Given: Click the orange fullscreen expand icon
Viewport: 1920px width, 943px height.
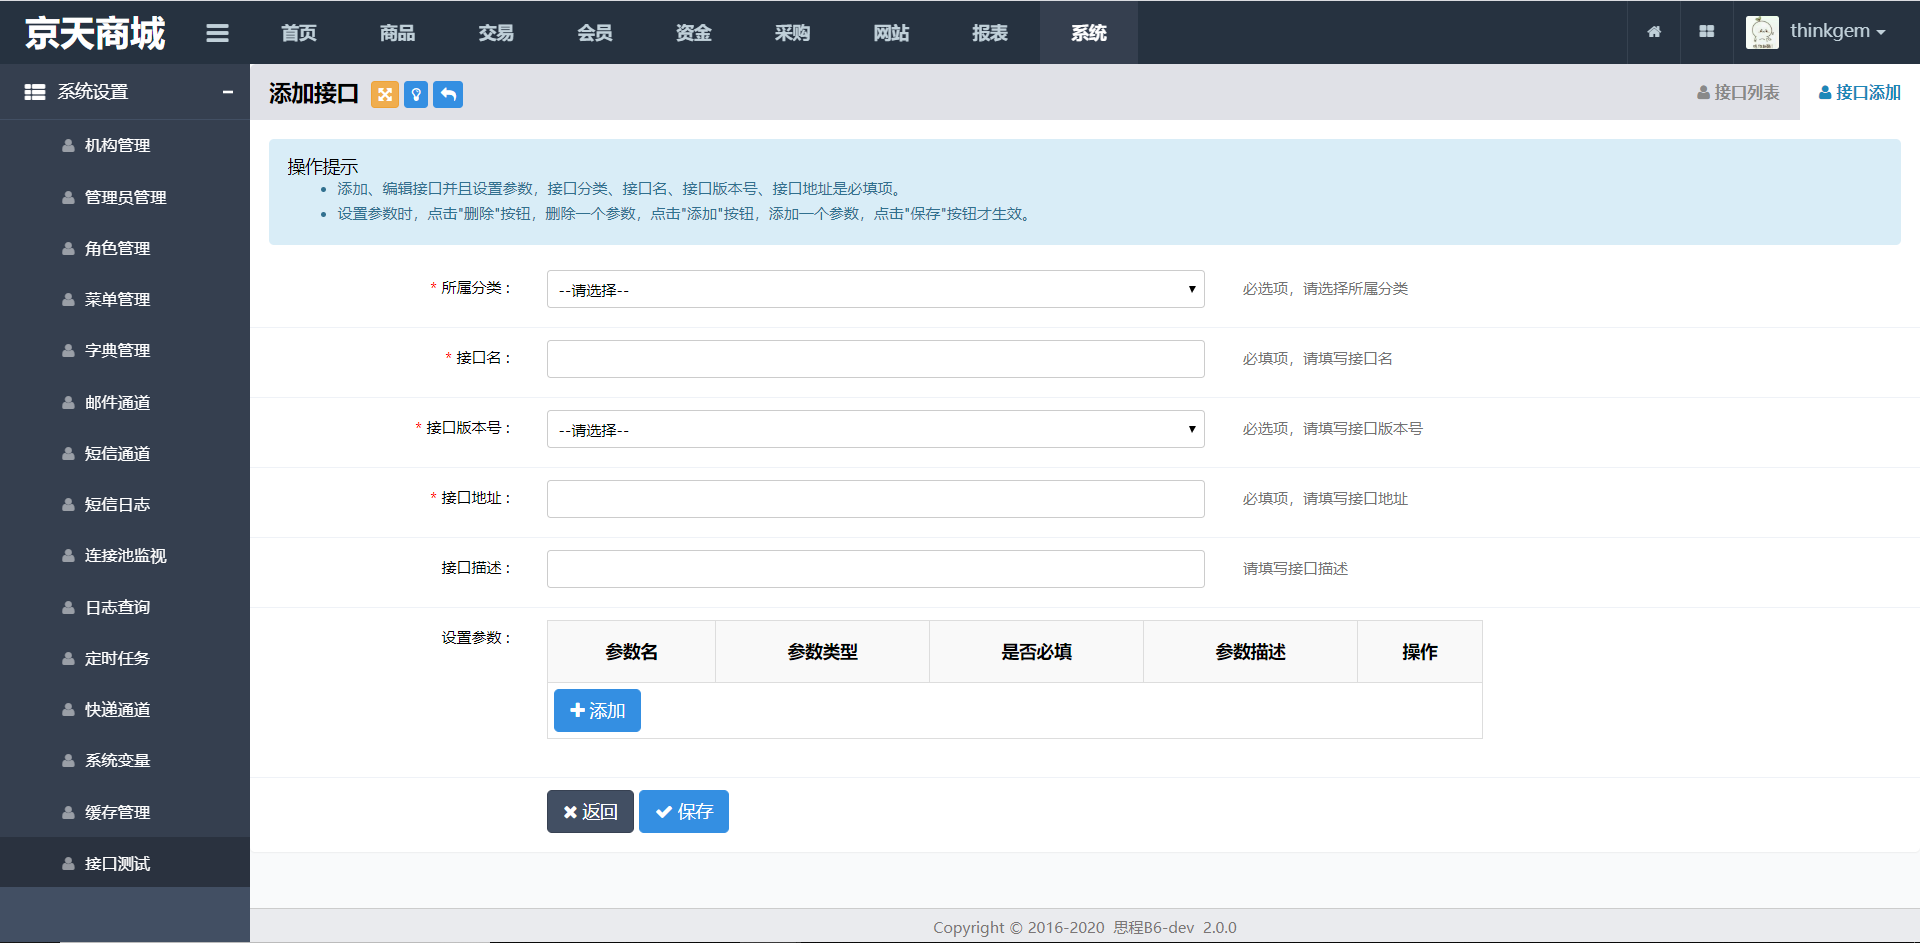Looking at the screenshot, I should coord(385,94).
